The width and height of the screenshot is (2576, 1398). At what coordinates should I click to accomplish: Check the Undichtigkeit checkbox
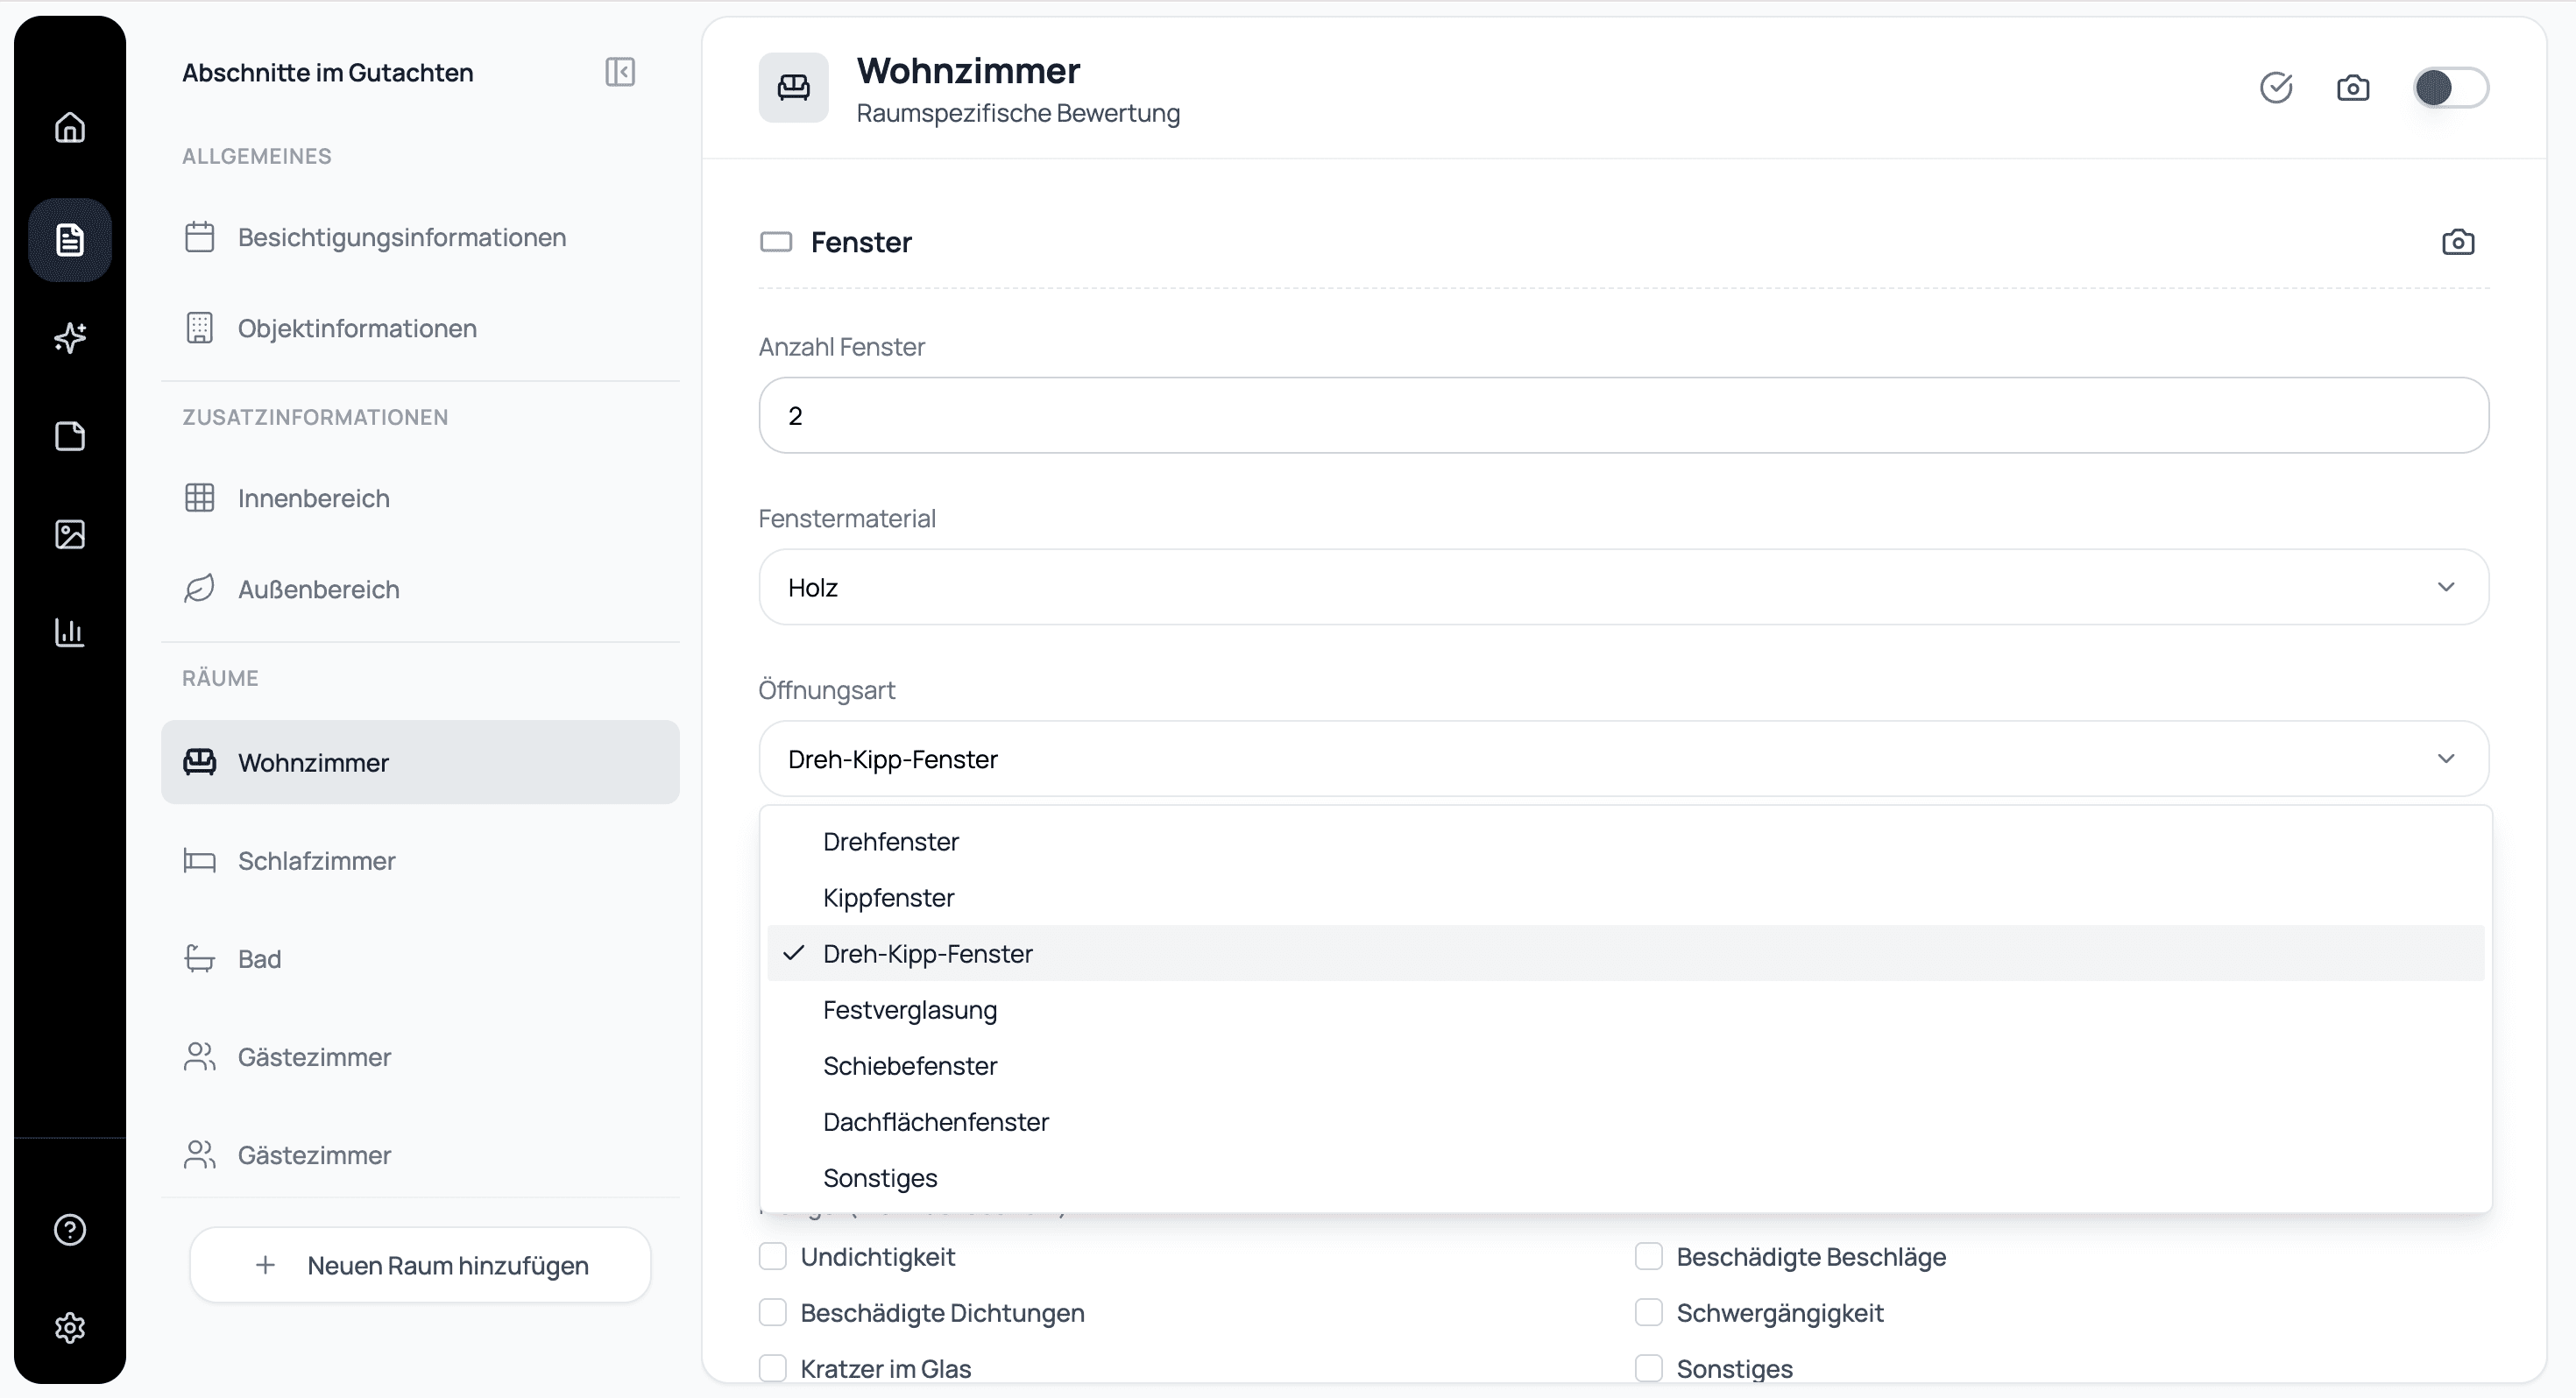click(774, 1256)
